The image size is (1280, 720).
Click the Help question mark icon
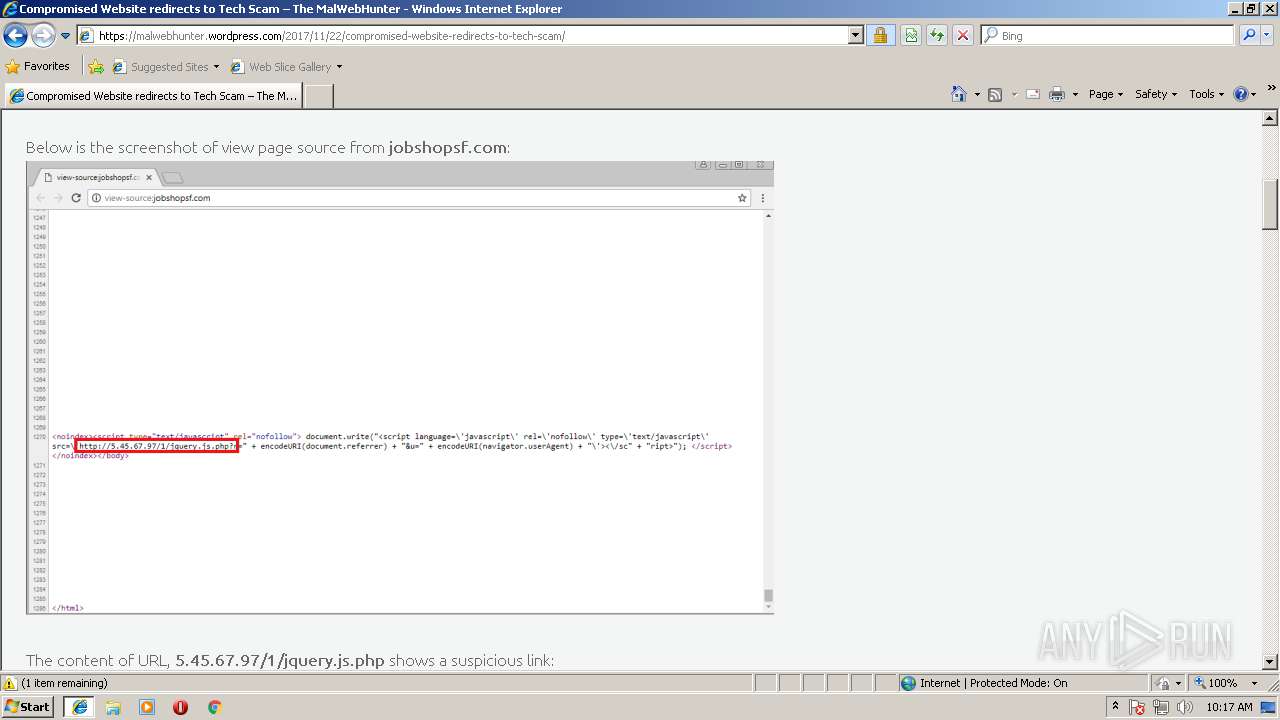coord(1241,94)
